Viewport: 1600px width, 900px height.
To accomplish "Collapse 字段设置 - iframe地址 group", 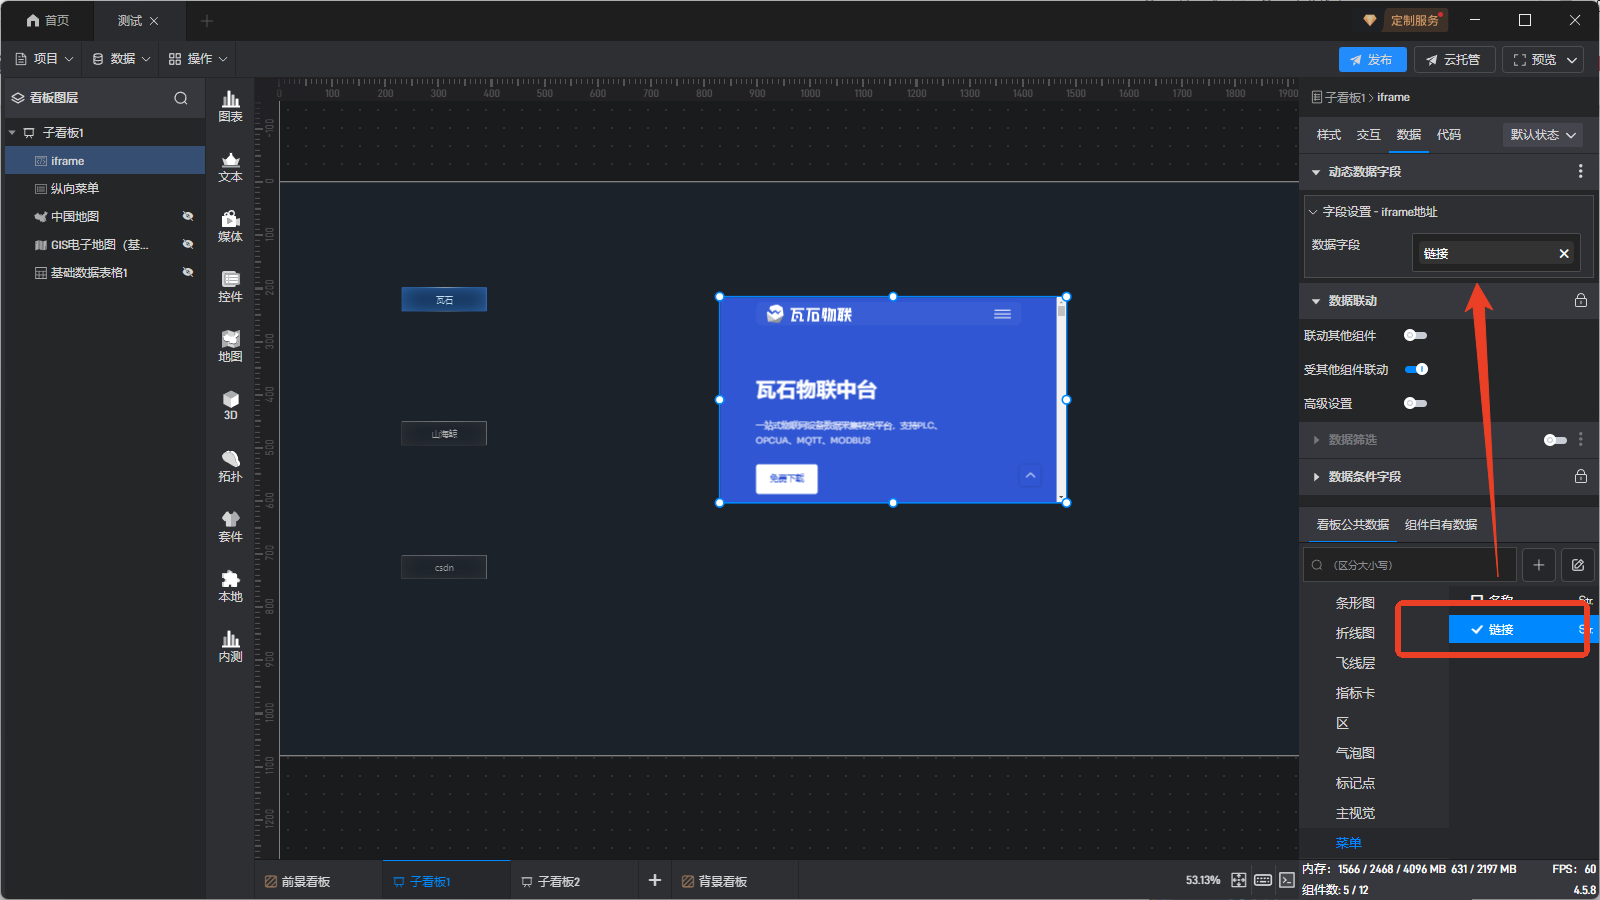I will [x=1313, y=212].
